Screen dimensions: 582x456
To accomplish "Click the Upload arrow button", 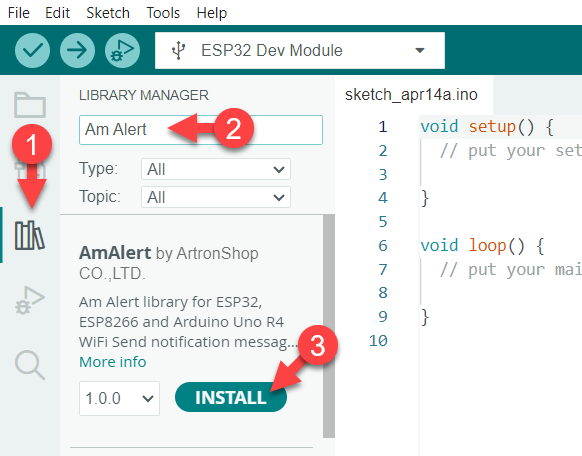I will [x=77, y=50].
